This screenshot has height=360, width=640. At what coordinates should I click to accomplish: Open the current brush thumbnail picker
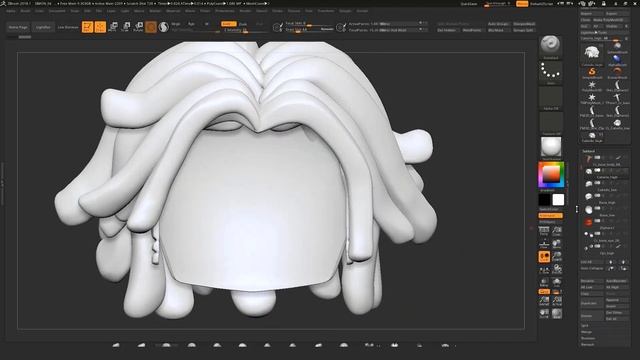(551, 47)
